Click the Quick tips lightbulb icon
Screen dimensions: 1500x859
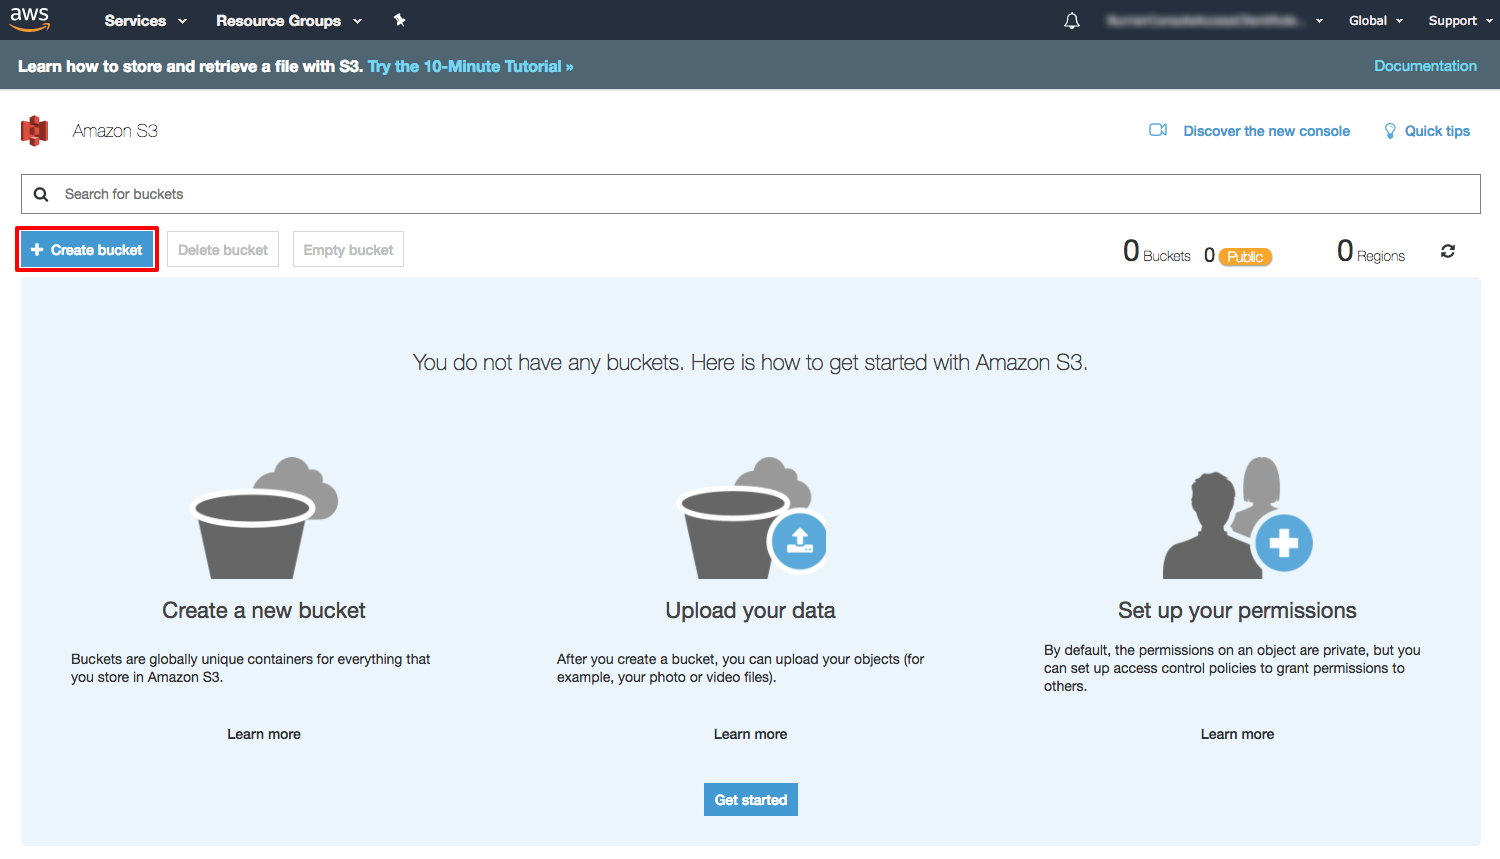1389,130
